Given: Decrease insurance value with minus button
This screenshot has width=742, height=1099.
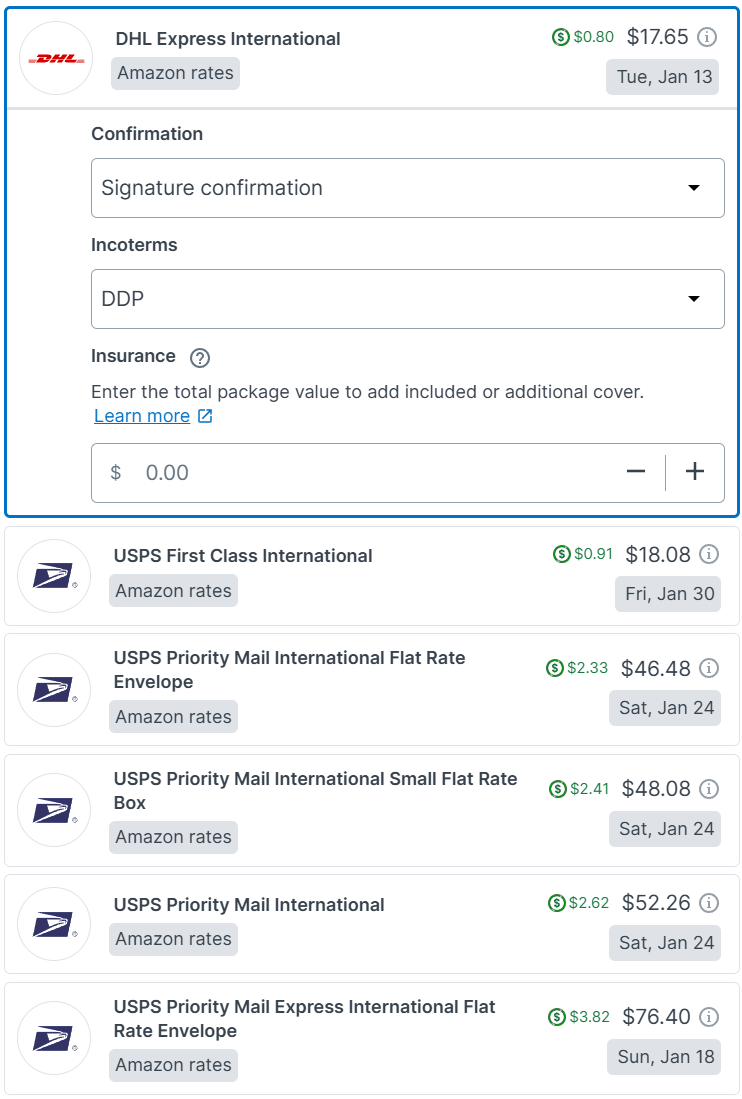Looking at the screenshot, I should [x=636, y=472].
